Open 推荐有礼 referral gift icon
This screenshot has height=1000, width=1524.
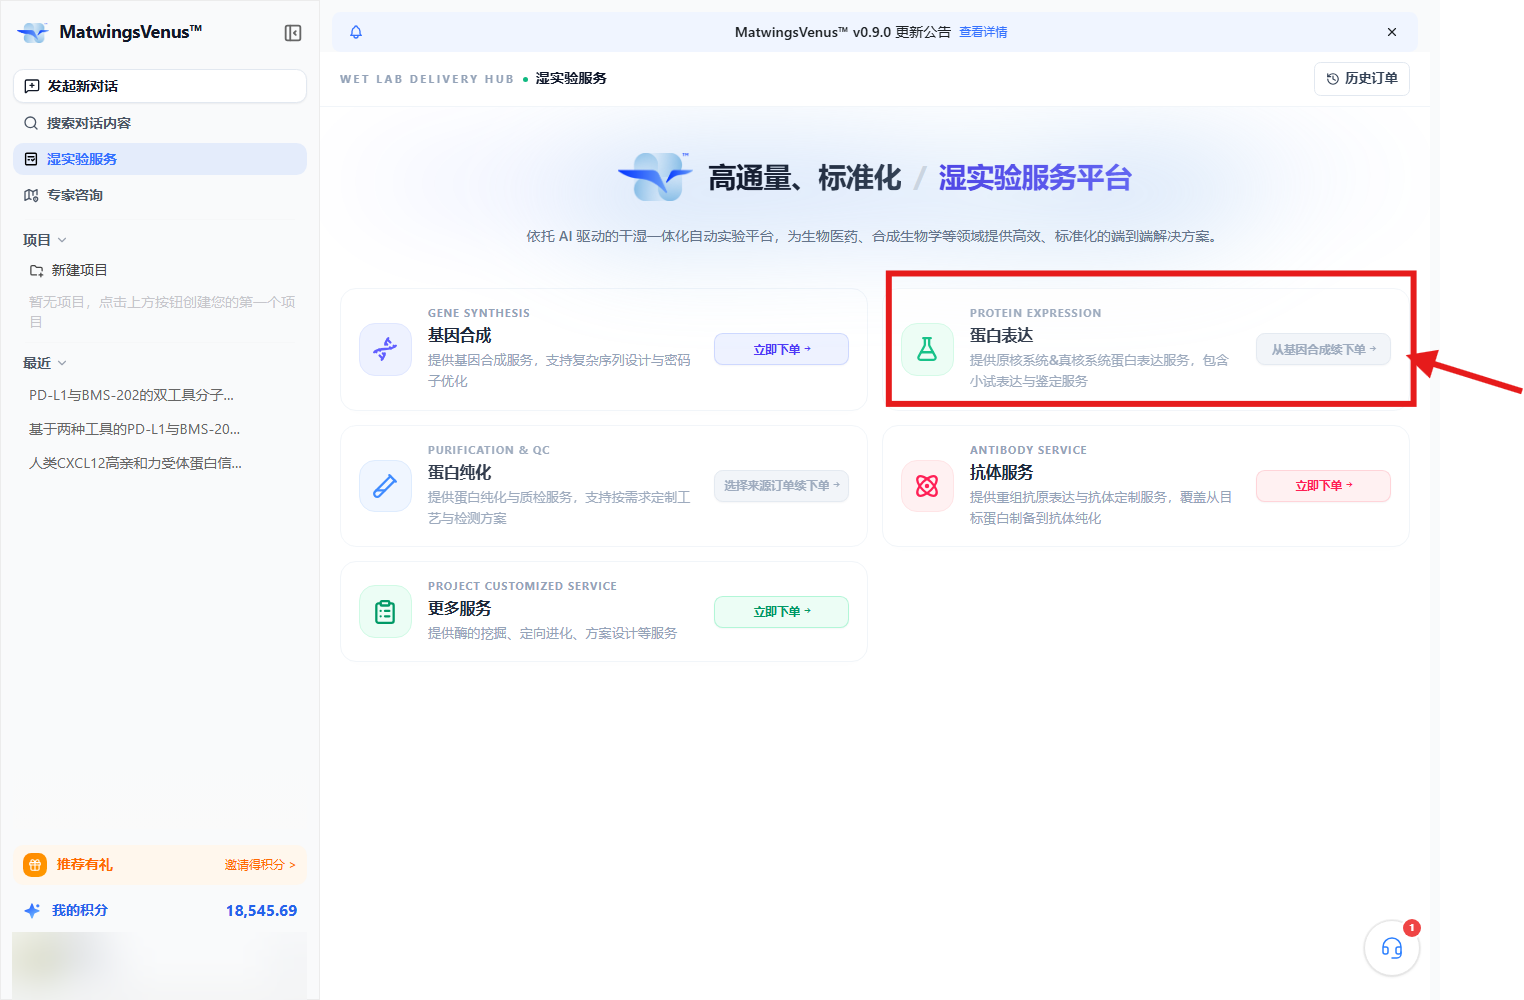(35, 865)
